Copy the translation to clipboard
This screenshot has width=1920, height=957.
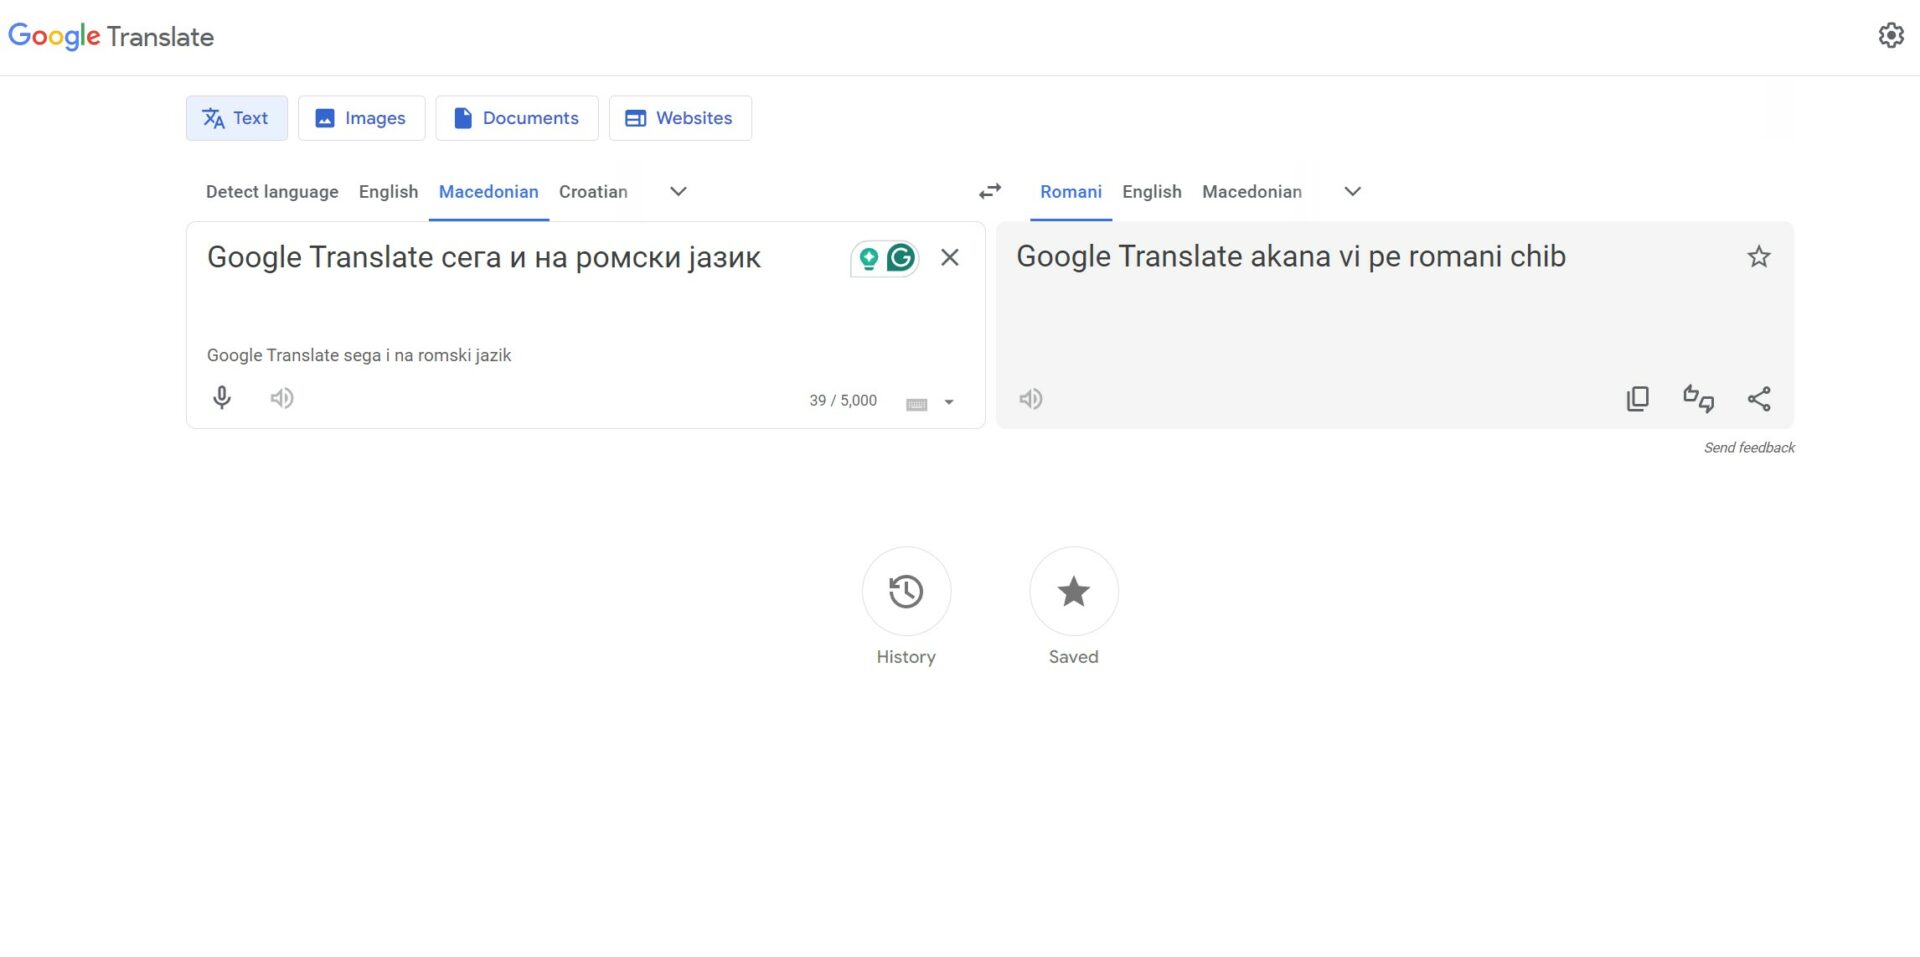pos(1638,399)
